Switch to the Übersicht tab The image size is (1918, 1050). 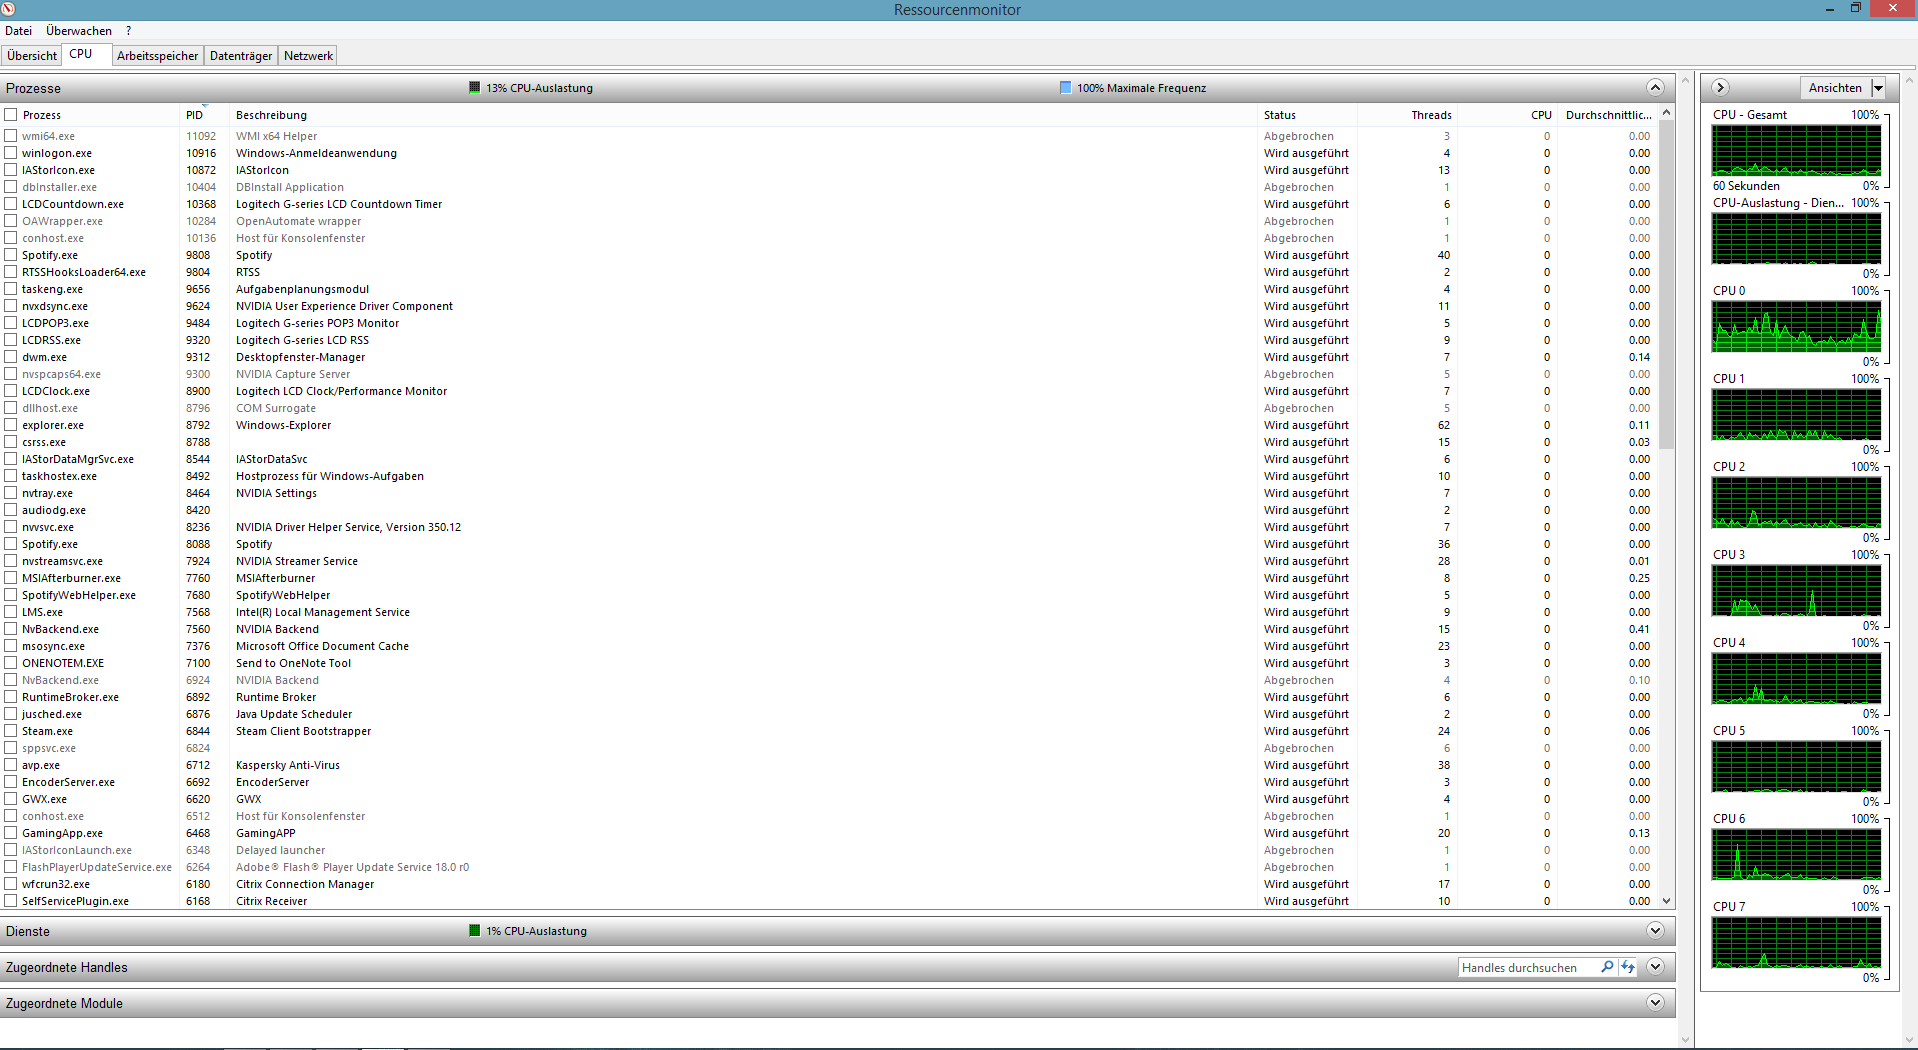pos(32,56)
